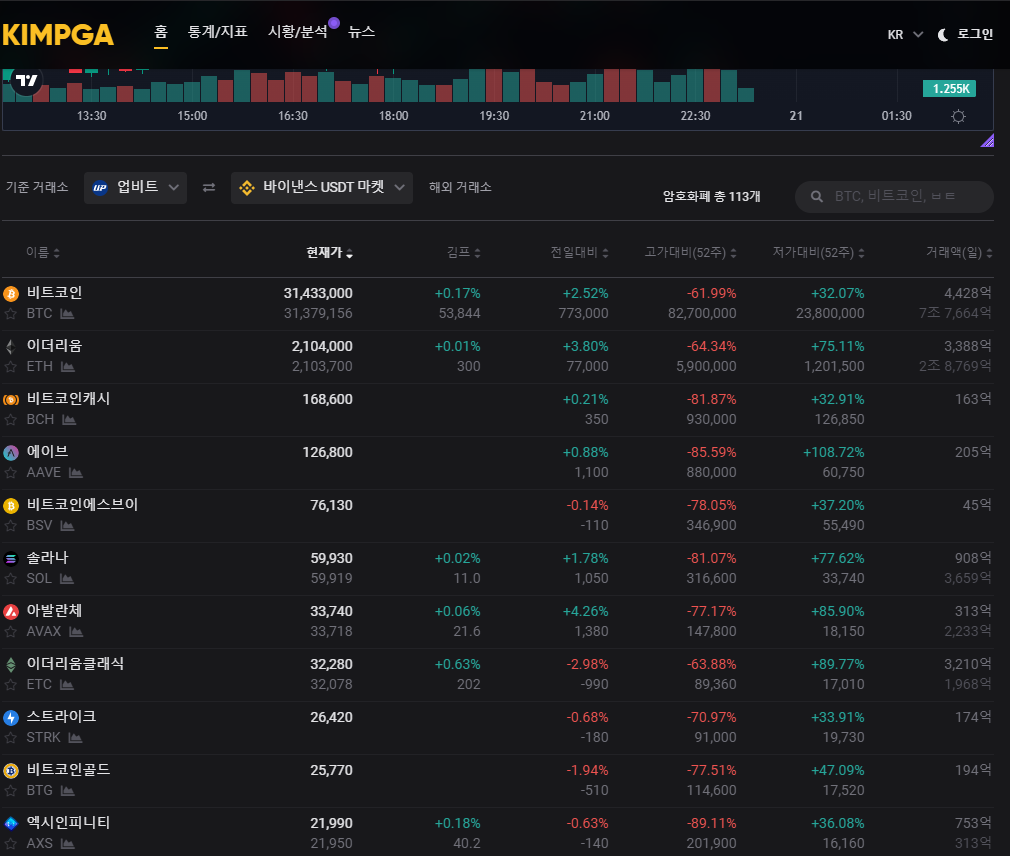The width and height of the screenshot is (1010, 856).
Task: Open ETC chart icon
Action: click(x=67, y=685)
